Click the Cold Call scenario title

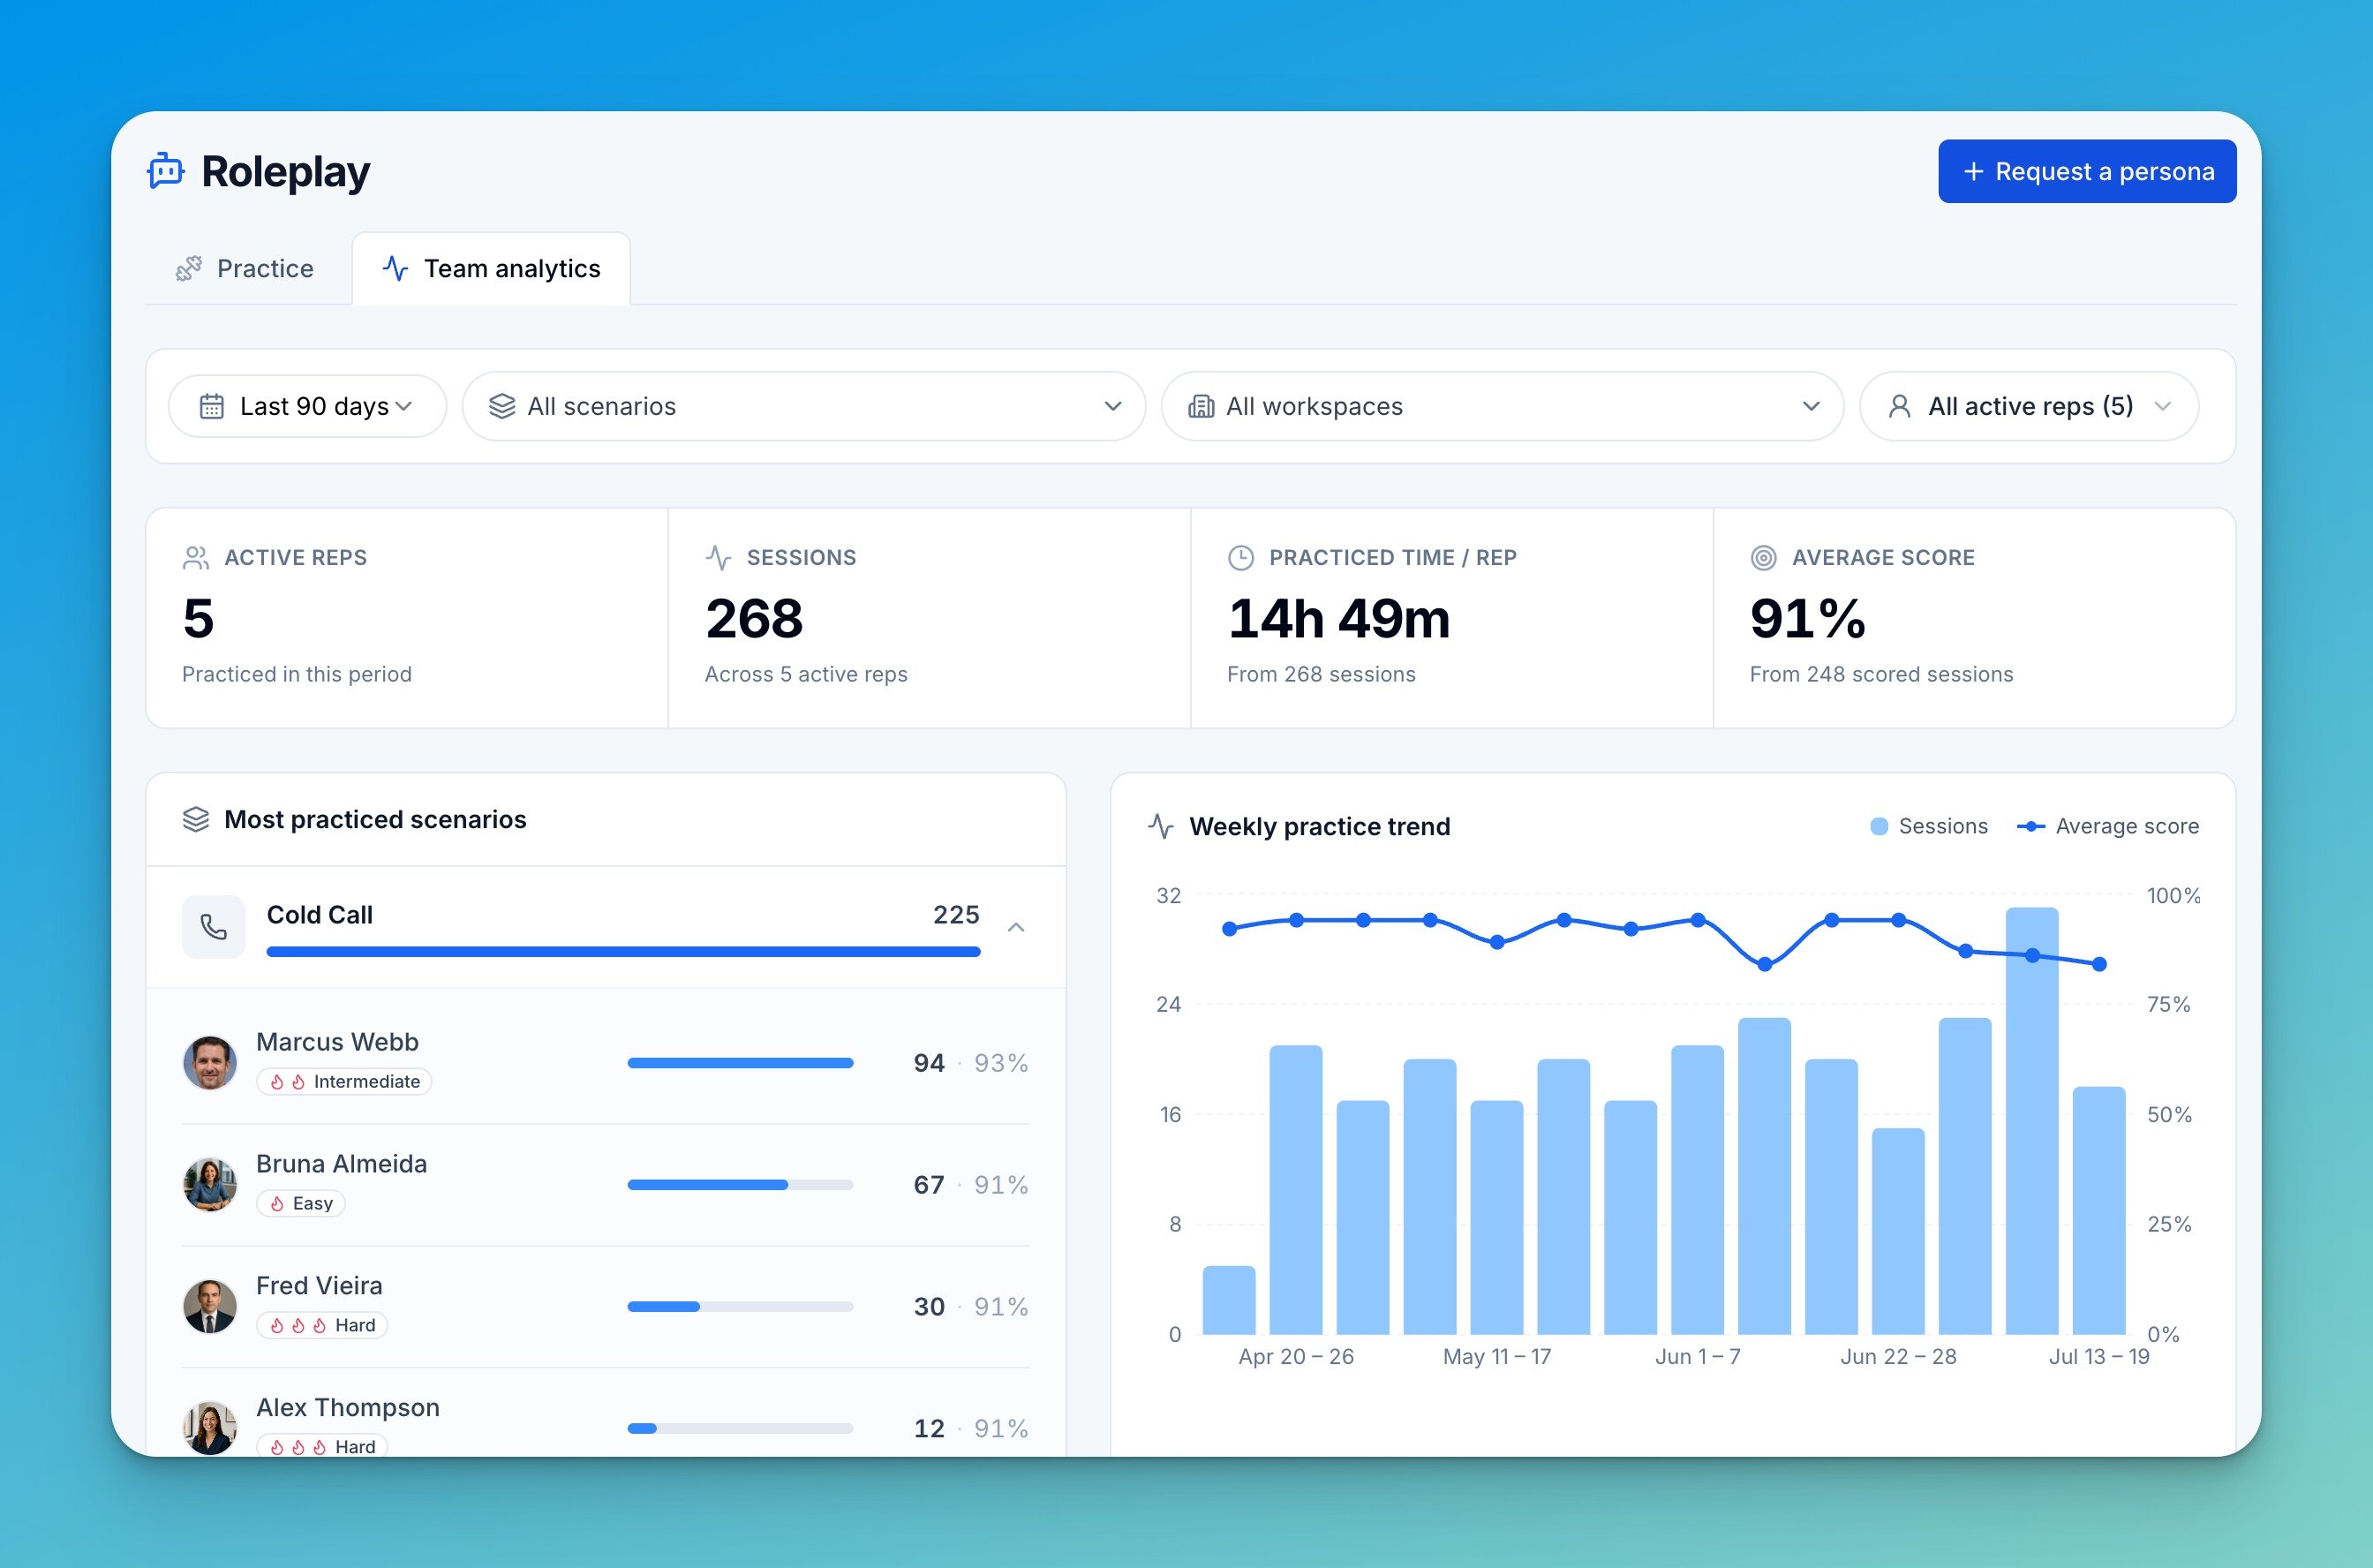point(319,915)
